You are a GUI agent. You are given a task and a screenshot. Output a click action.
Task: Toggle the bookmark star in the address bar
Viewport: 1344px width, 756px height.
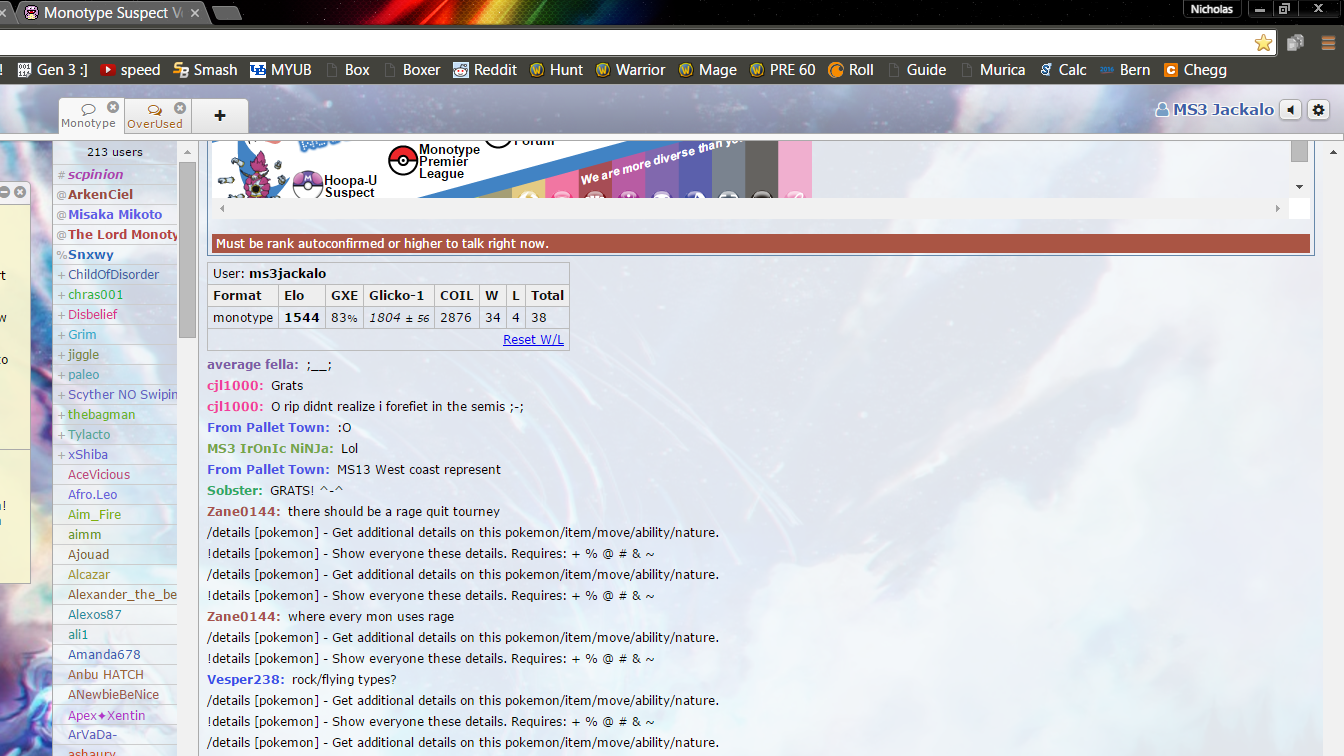click(x=1263, y=42)
